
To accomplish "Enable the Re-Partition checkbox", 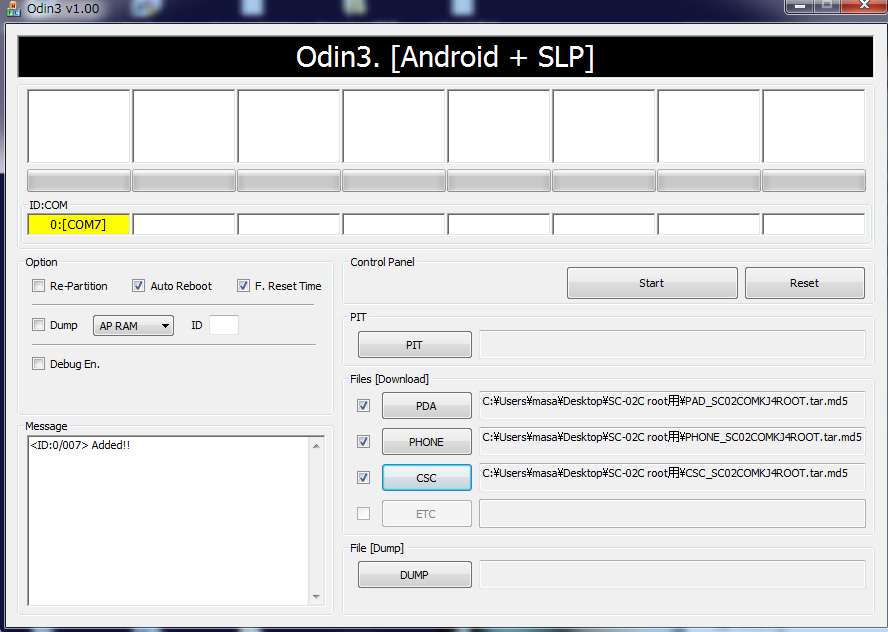I will click(39, 286).
